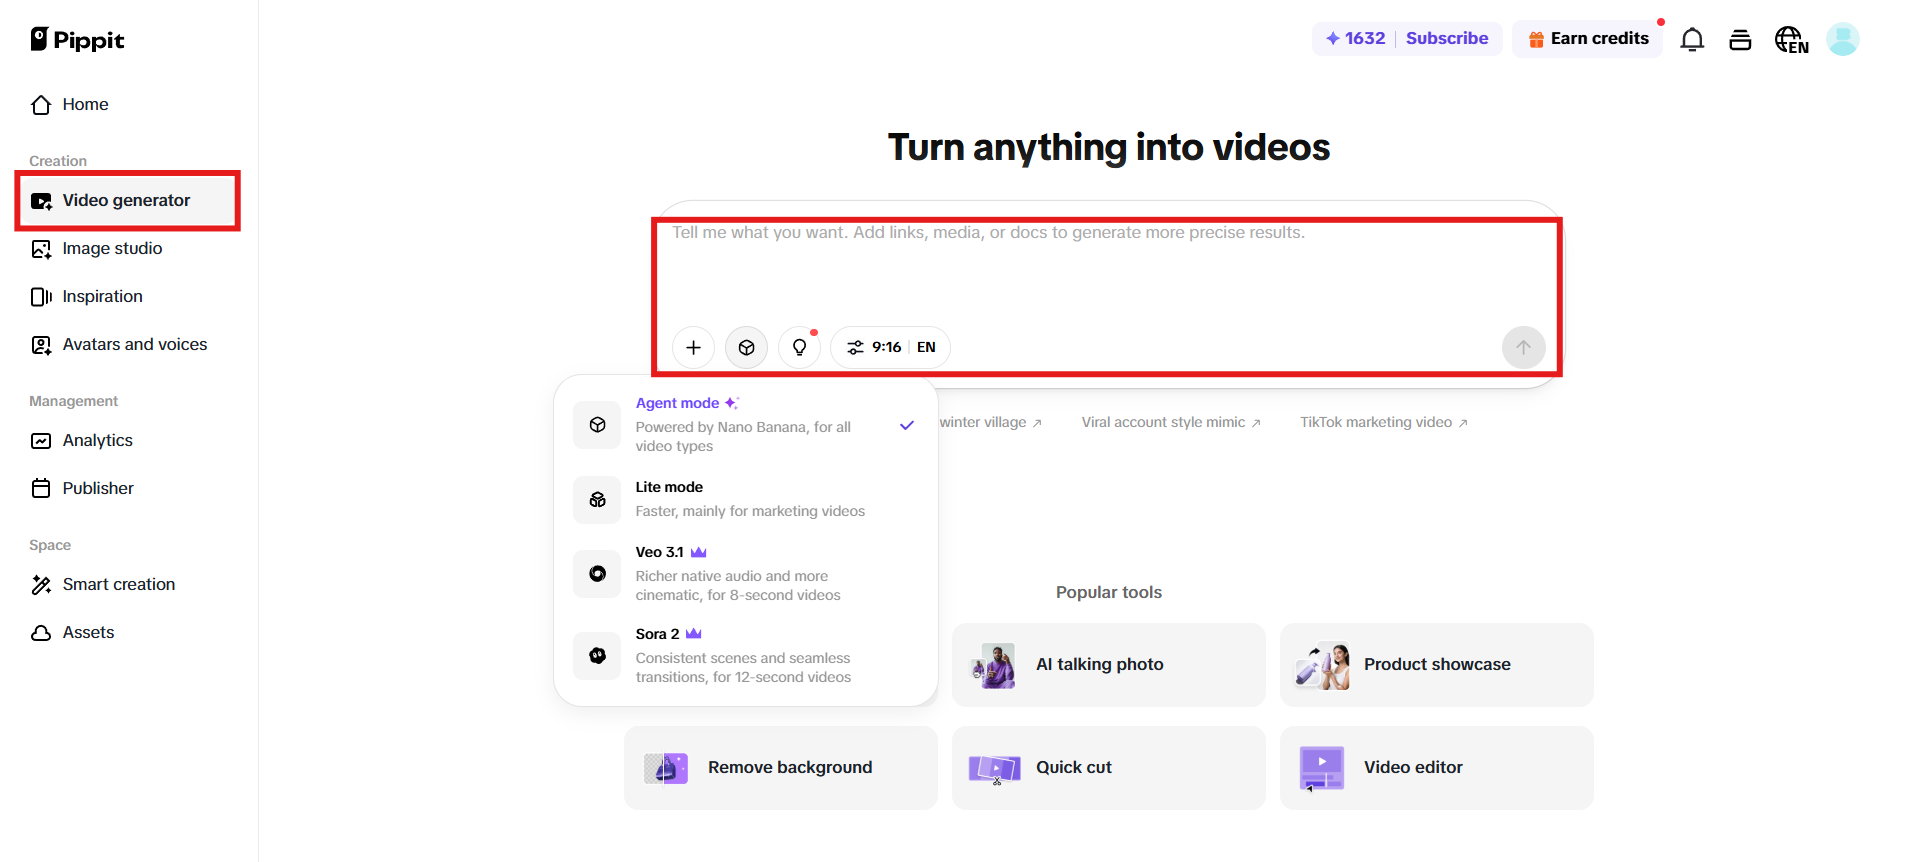
Task: Click the Earn credits button
Action: [1588, 39]
